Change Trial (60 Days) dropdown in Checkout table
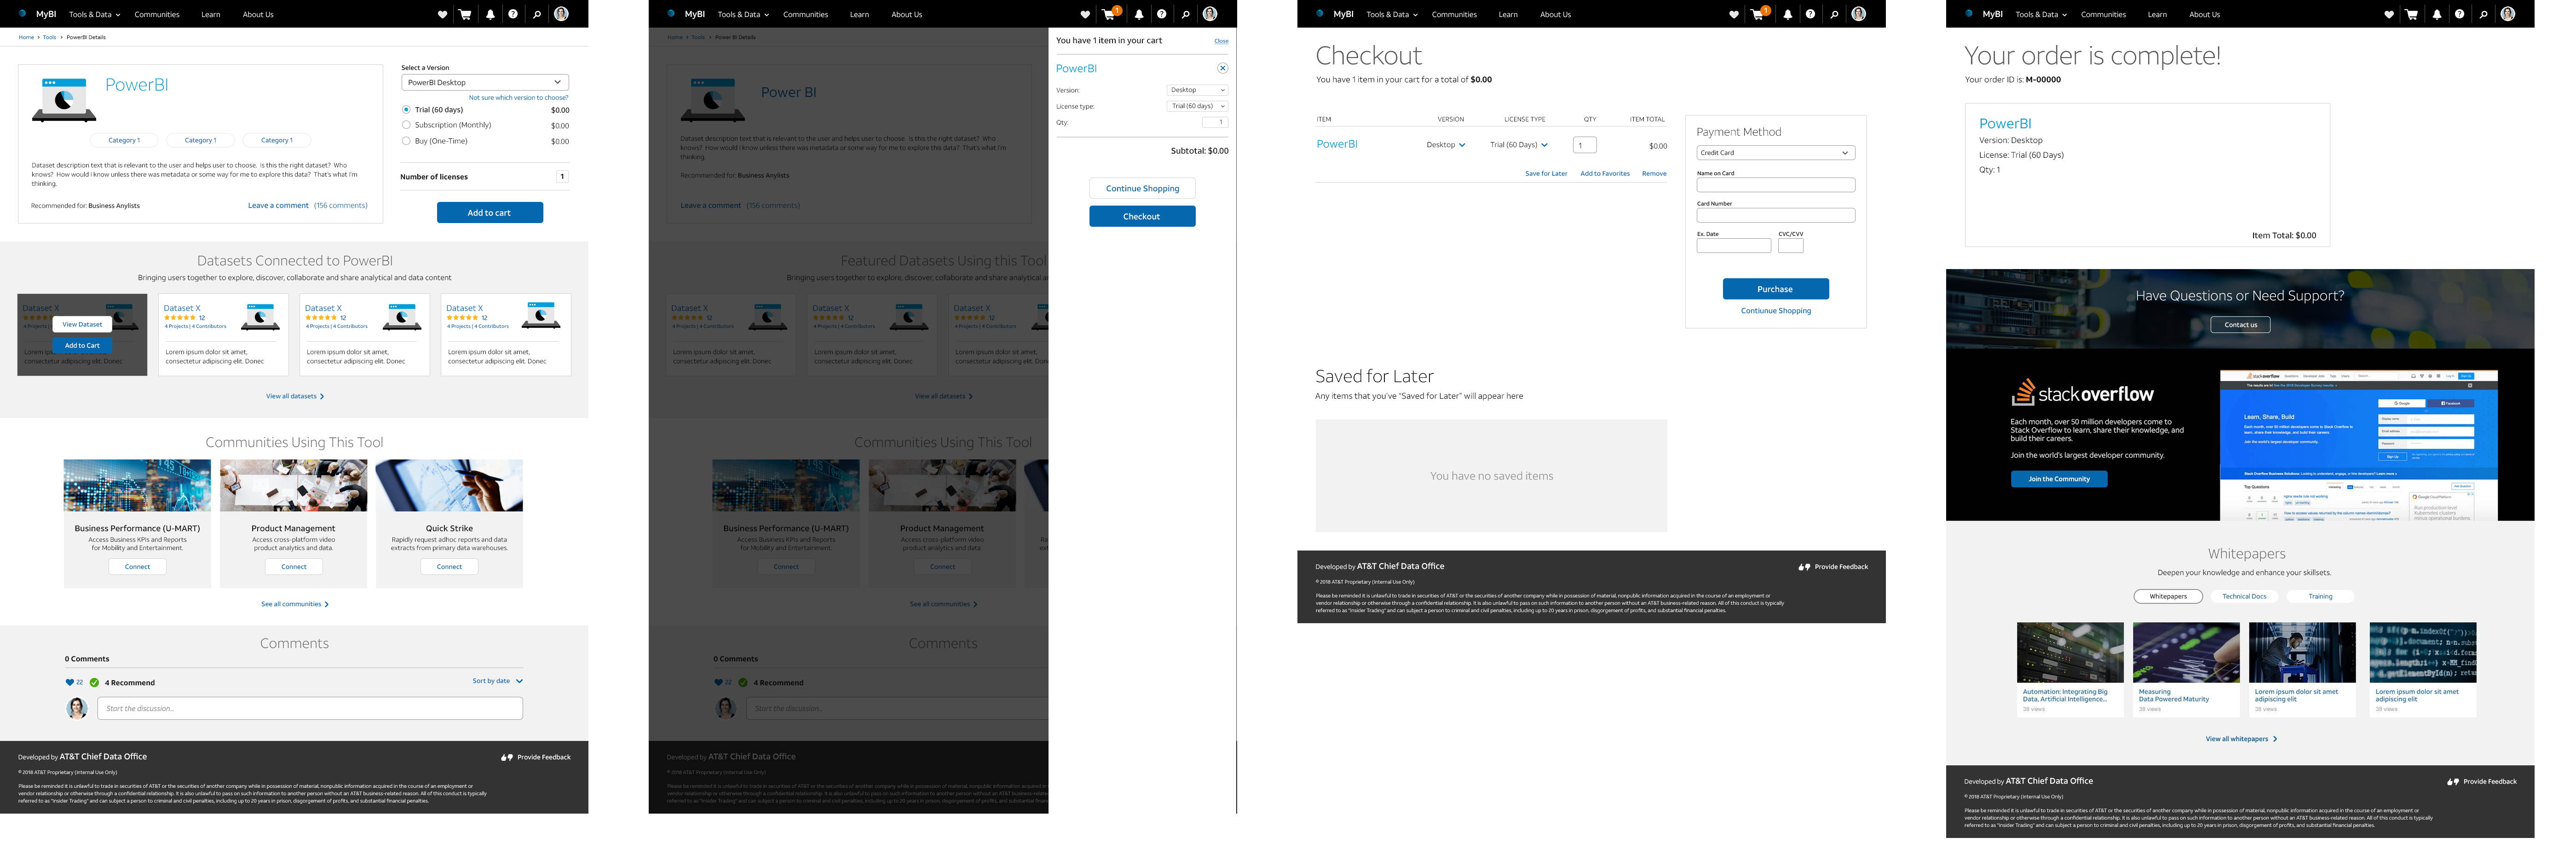 pos(1519,145)
